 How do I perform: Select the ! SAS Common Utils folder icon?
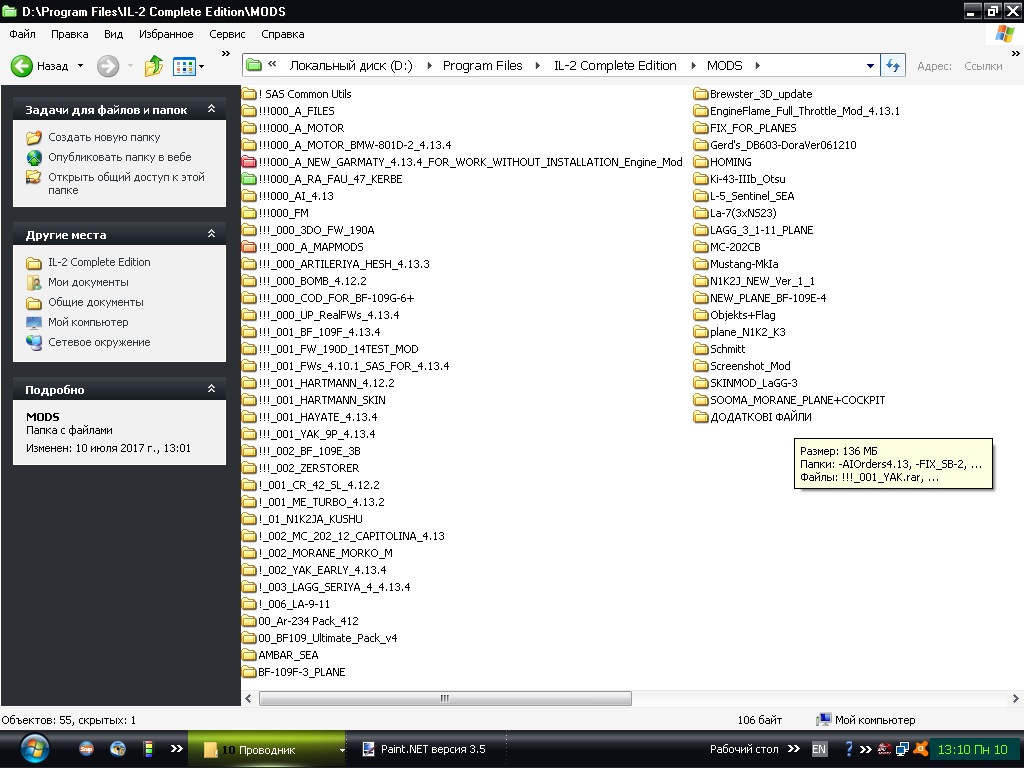249,94
